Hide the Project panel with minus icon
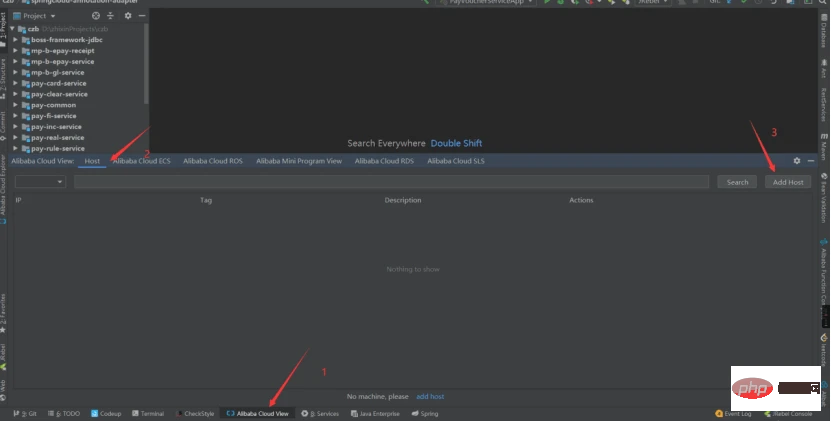This screenshot has width=831, height=421. click(x=142, y=16)
